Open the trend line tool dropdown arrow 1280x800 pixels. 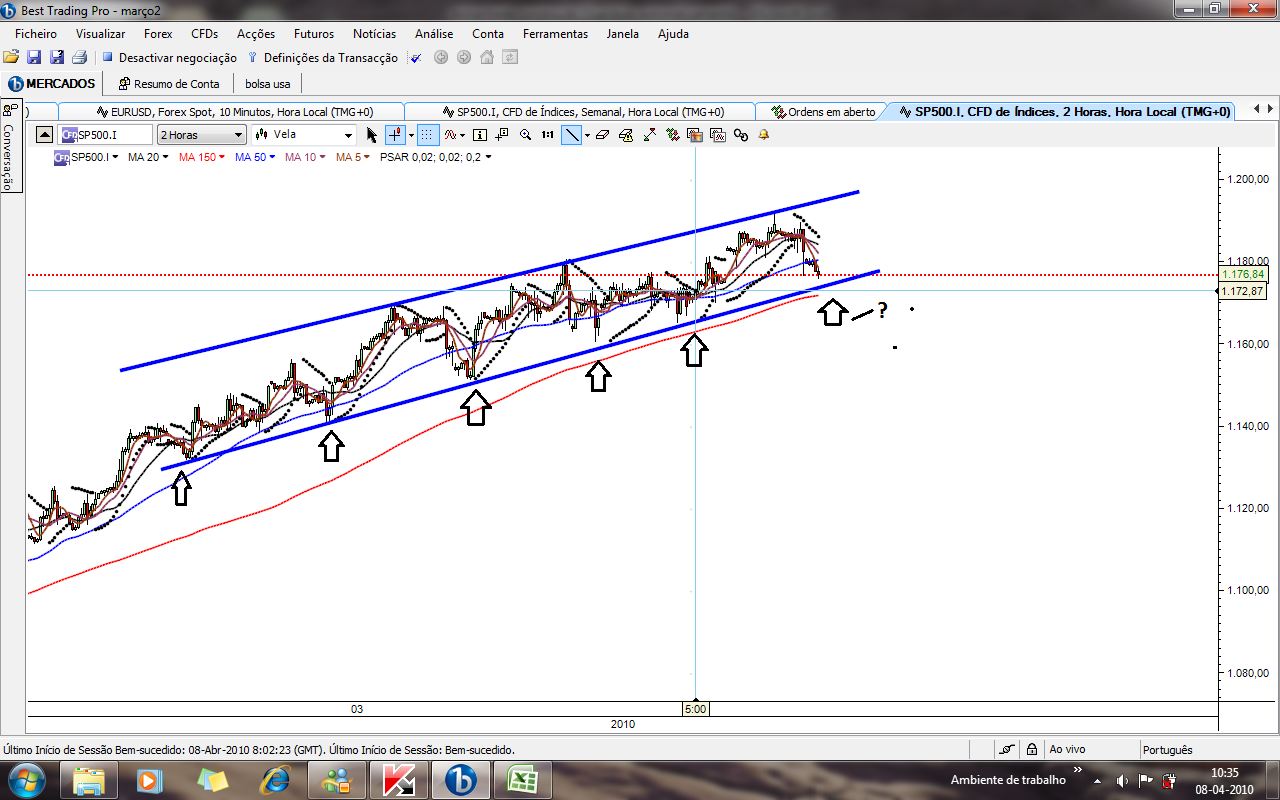pyautogui.click(x=588, y=135)
